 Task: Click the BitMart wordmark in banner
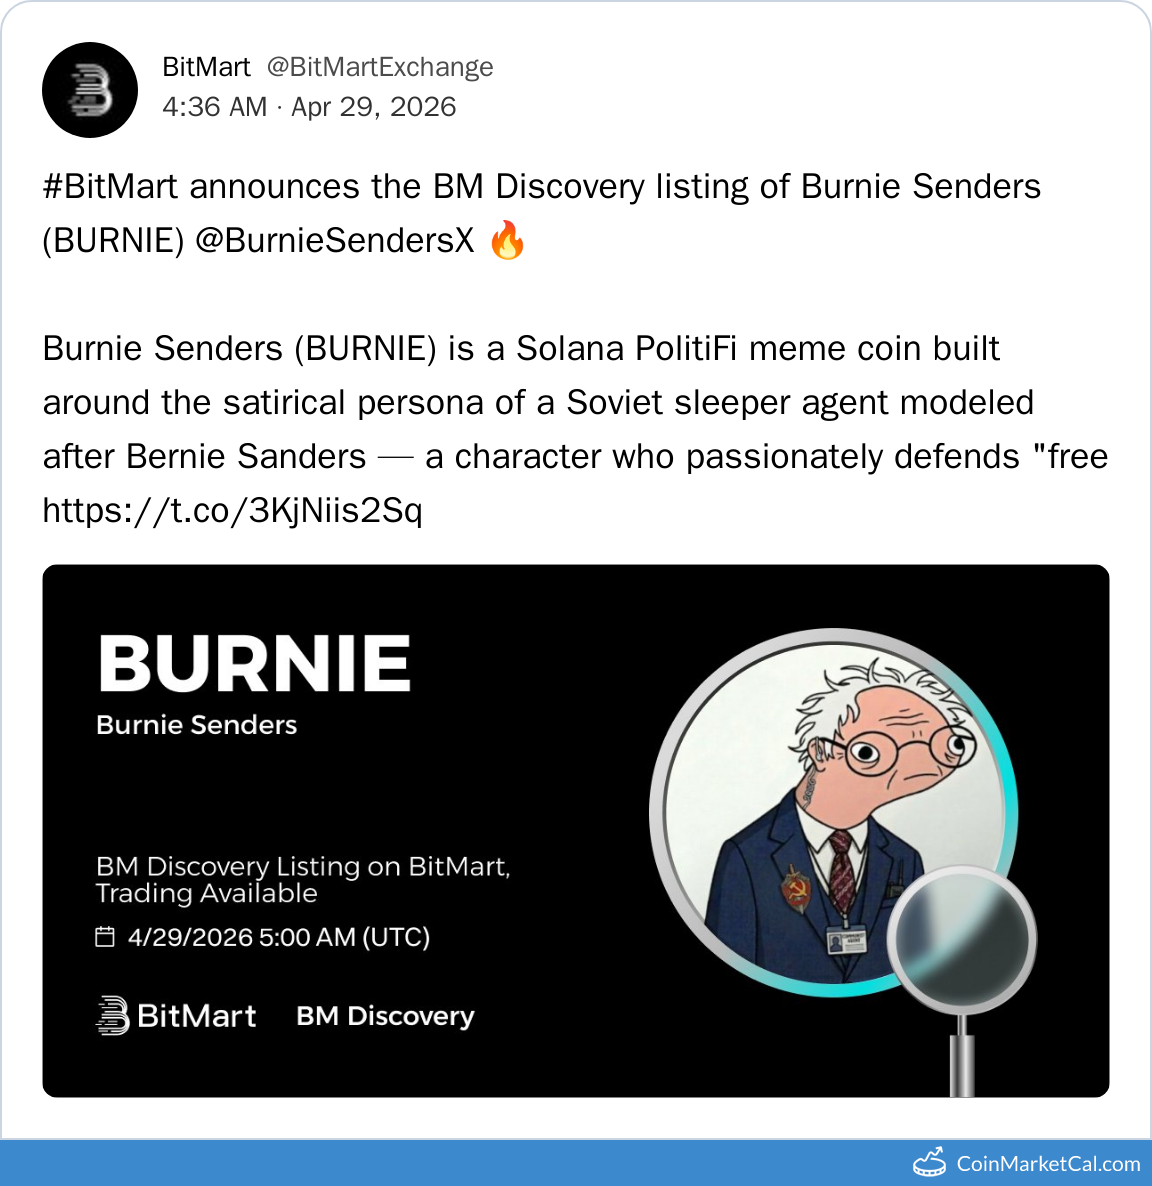point(197,1016)
